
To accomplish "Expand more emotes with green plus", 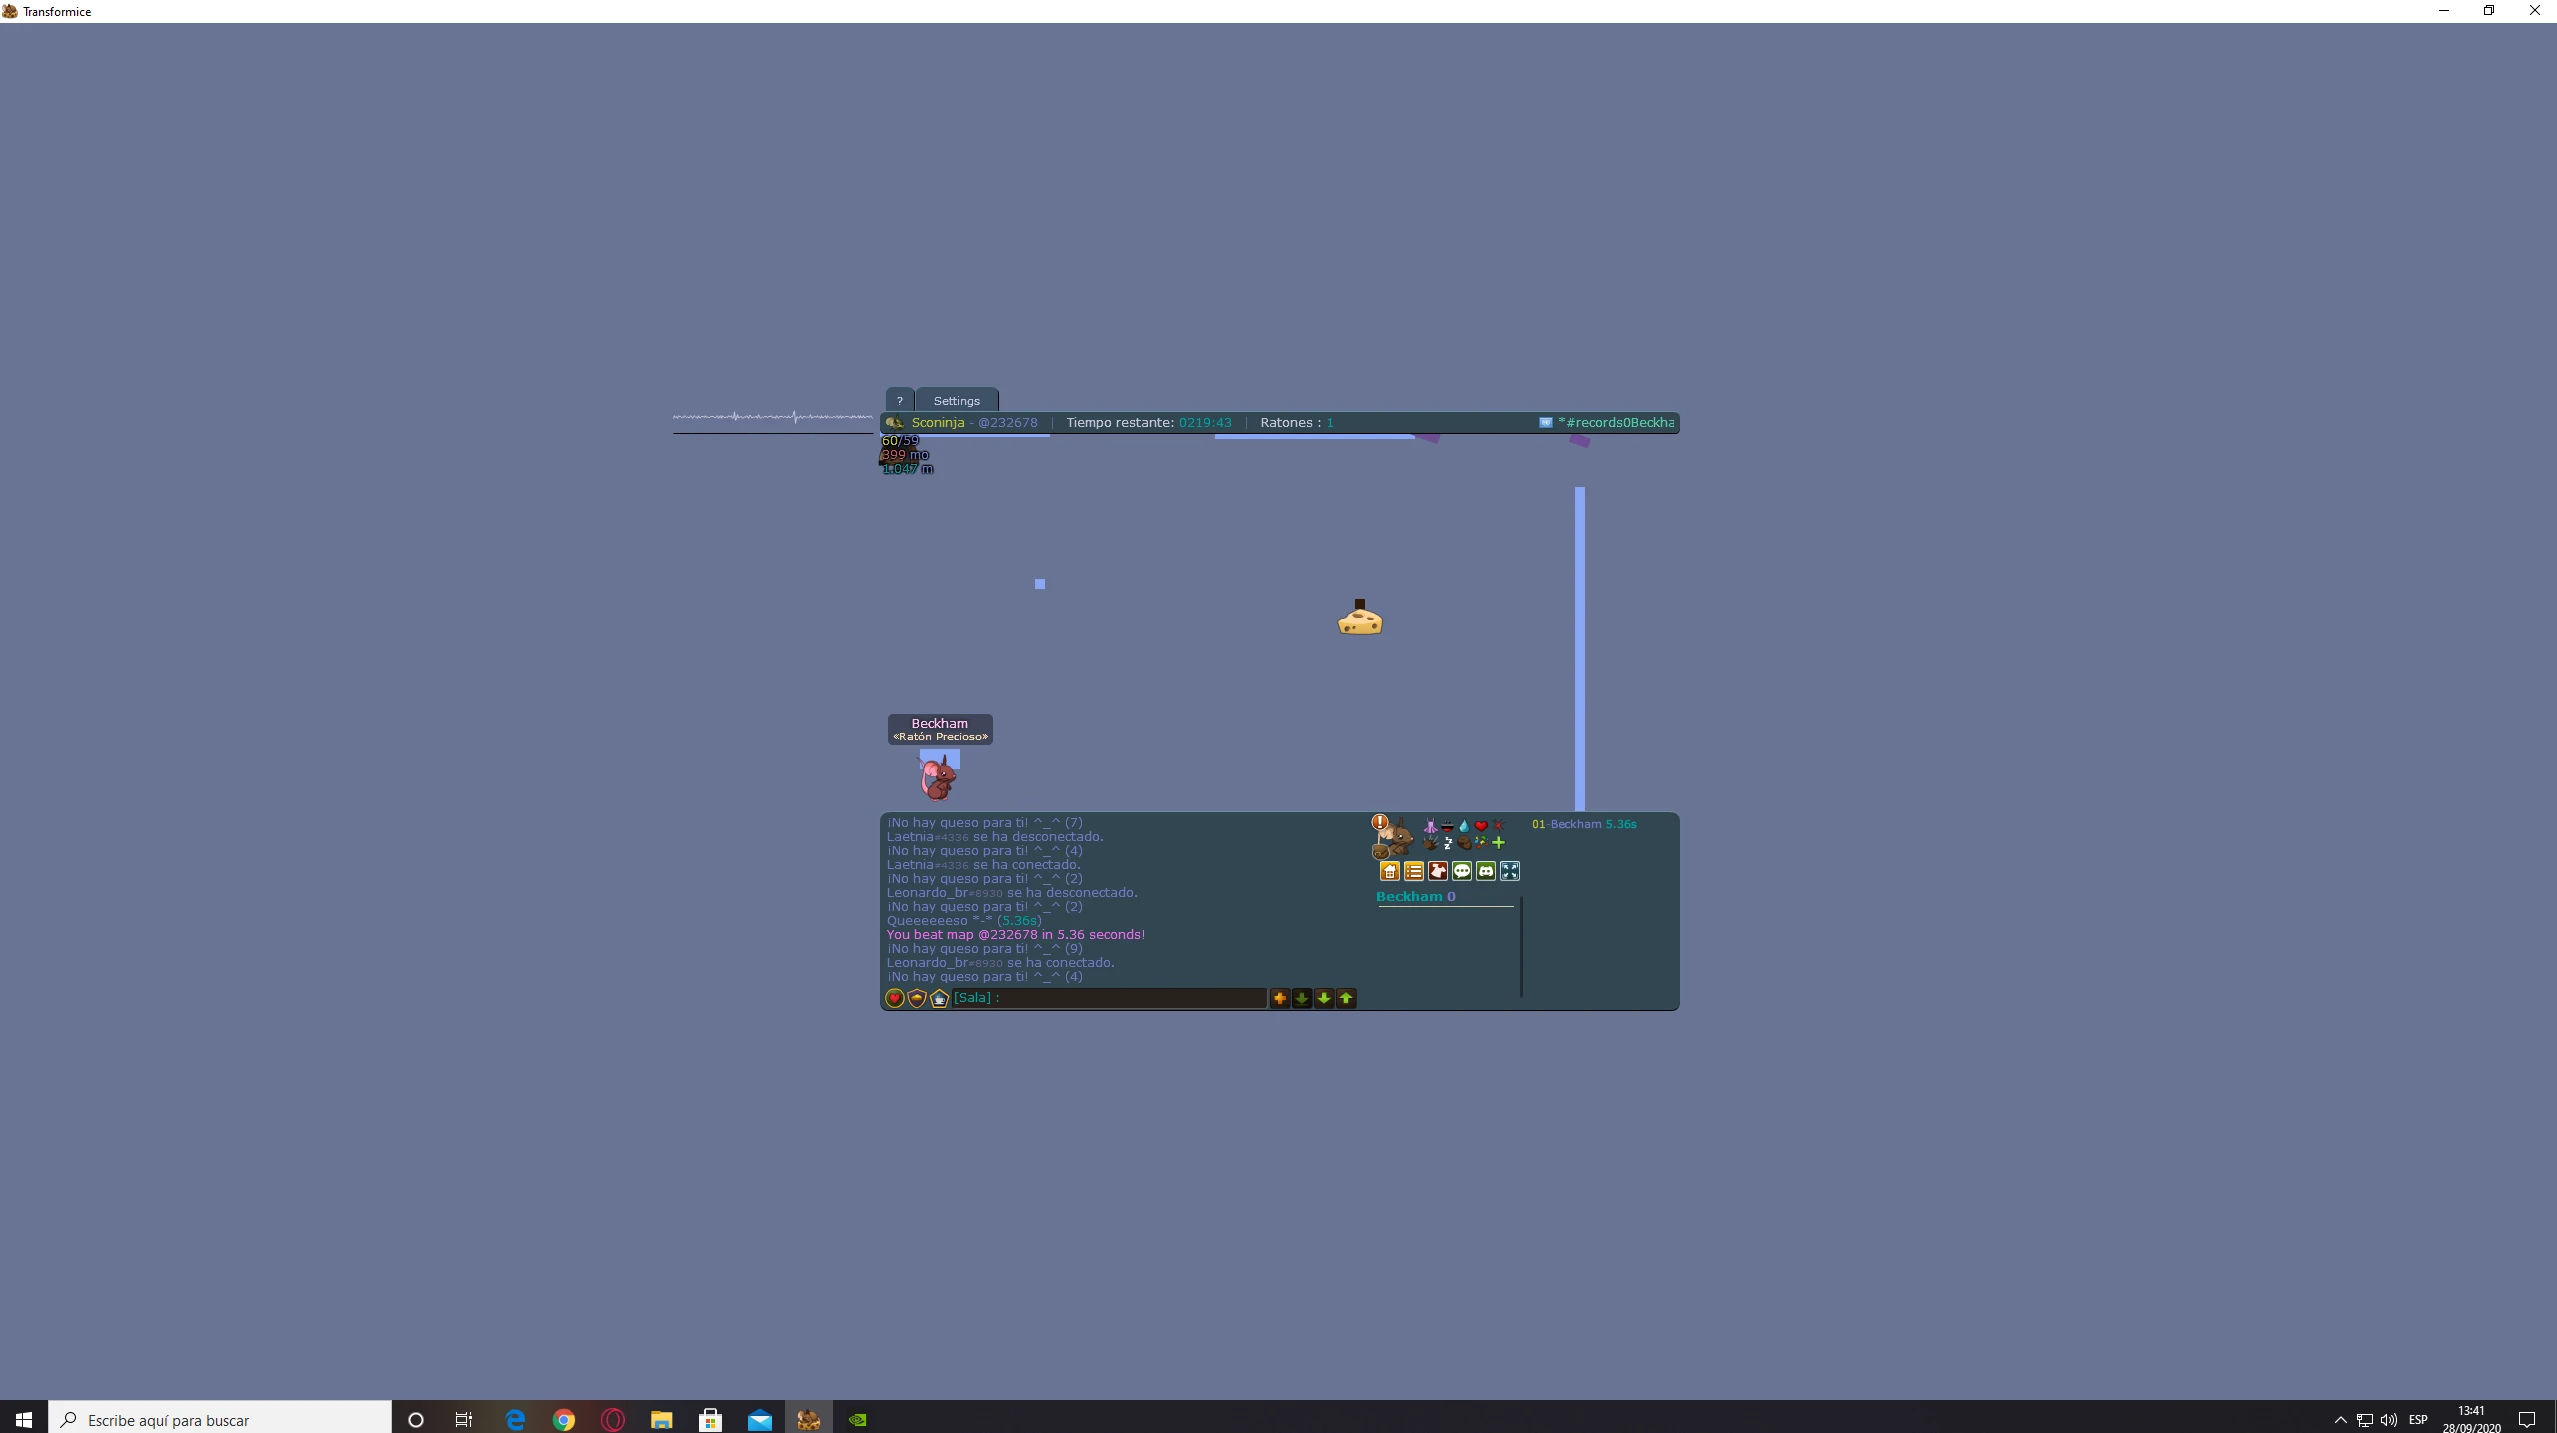I will 1498,843.
